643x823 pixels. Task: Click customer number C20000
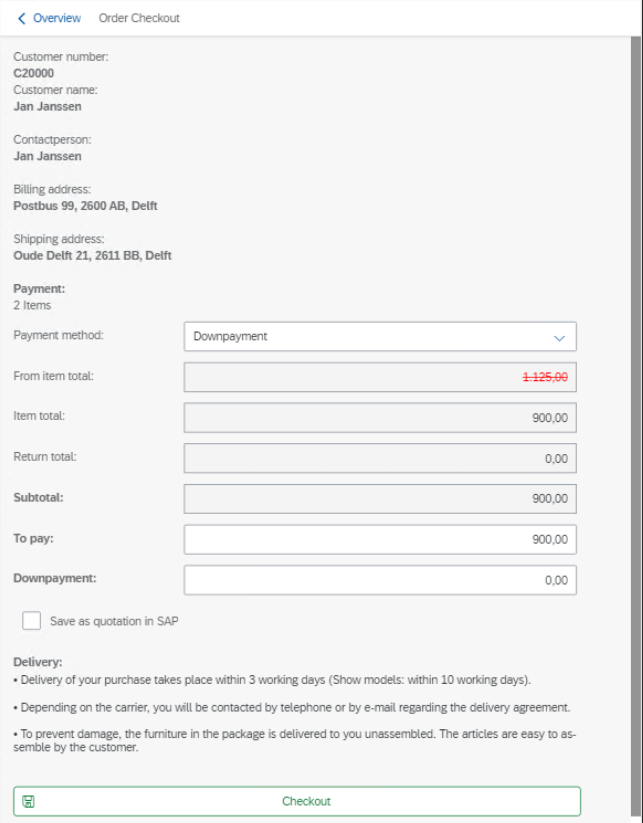pos(34,73)
